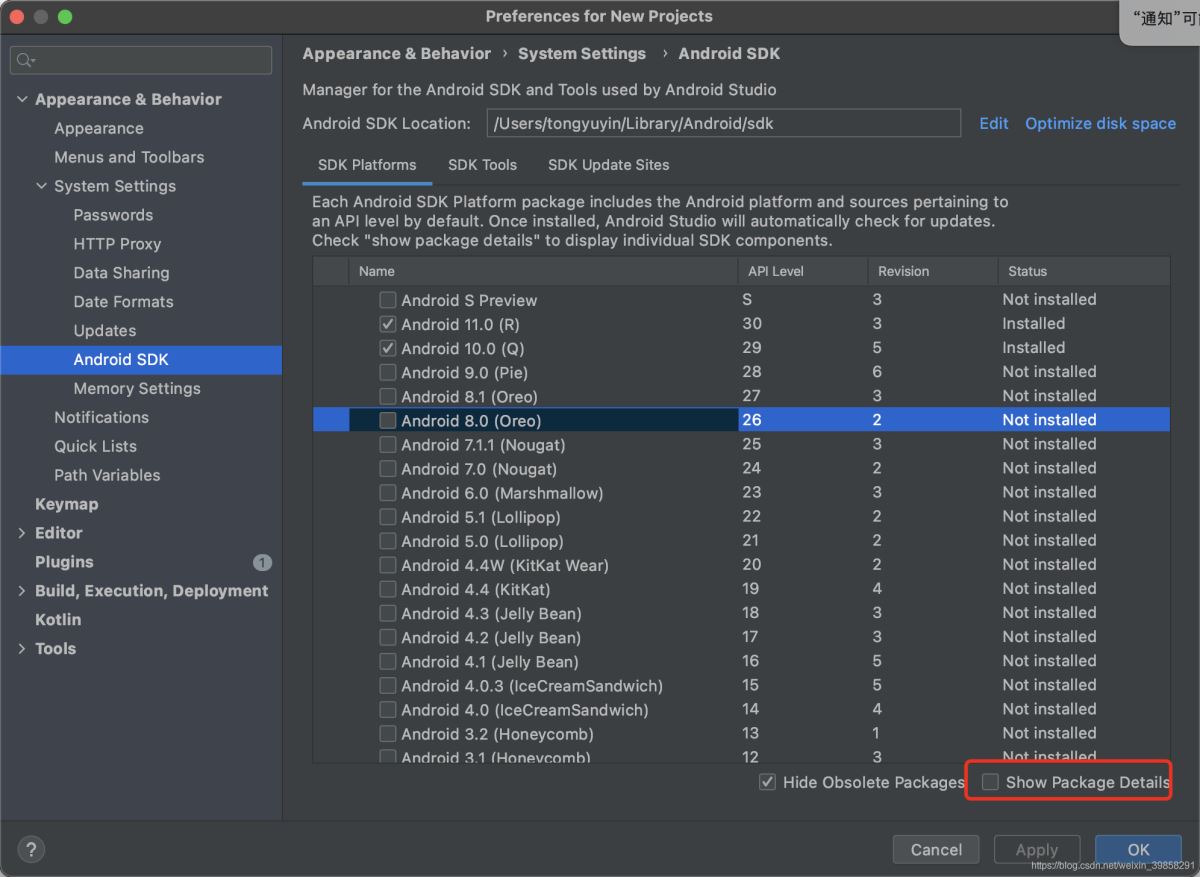The height and width of the screenshot is (877, 1200).
Task: Expand the Editor settings section
Action: click(x=22, y=533)
